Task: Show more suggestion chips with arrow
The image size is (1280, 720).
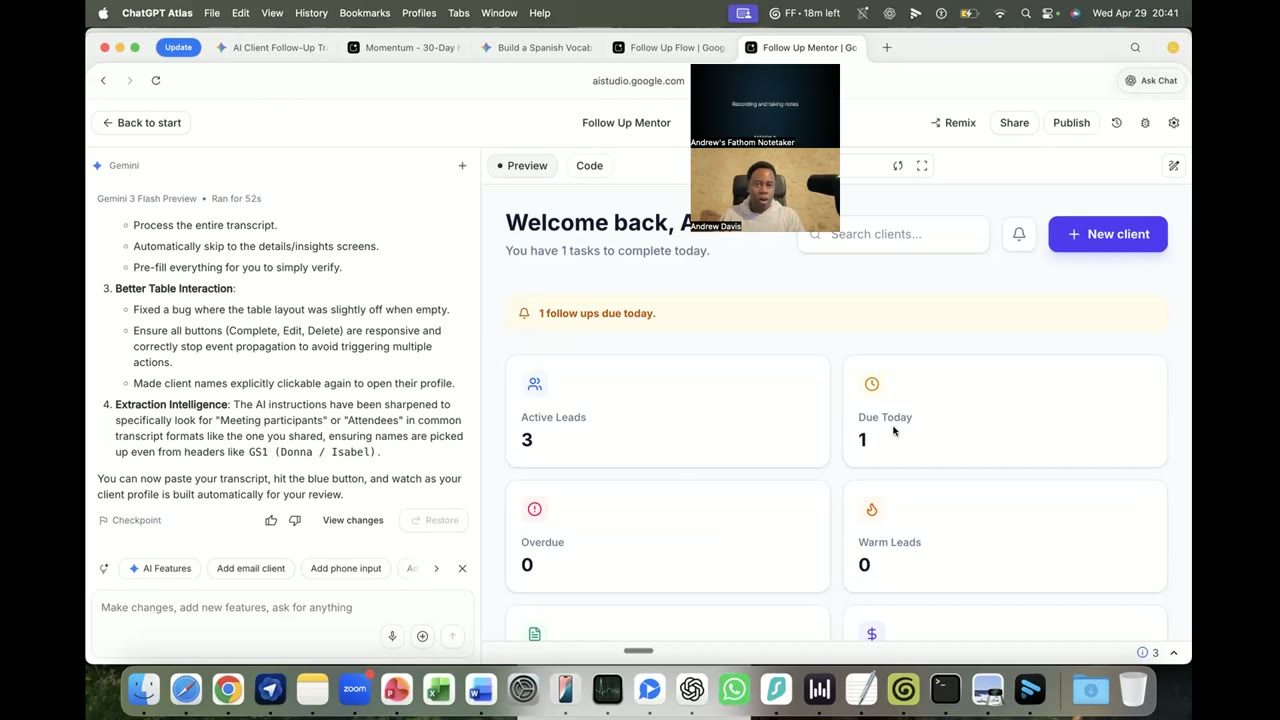Action: pyautogui.click(x=436, y=568)
